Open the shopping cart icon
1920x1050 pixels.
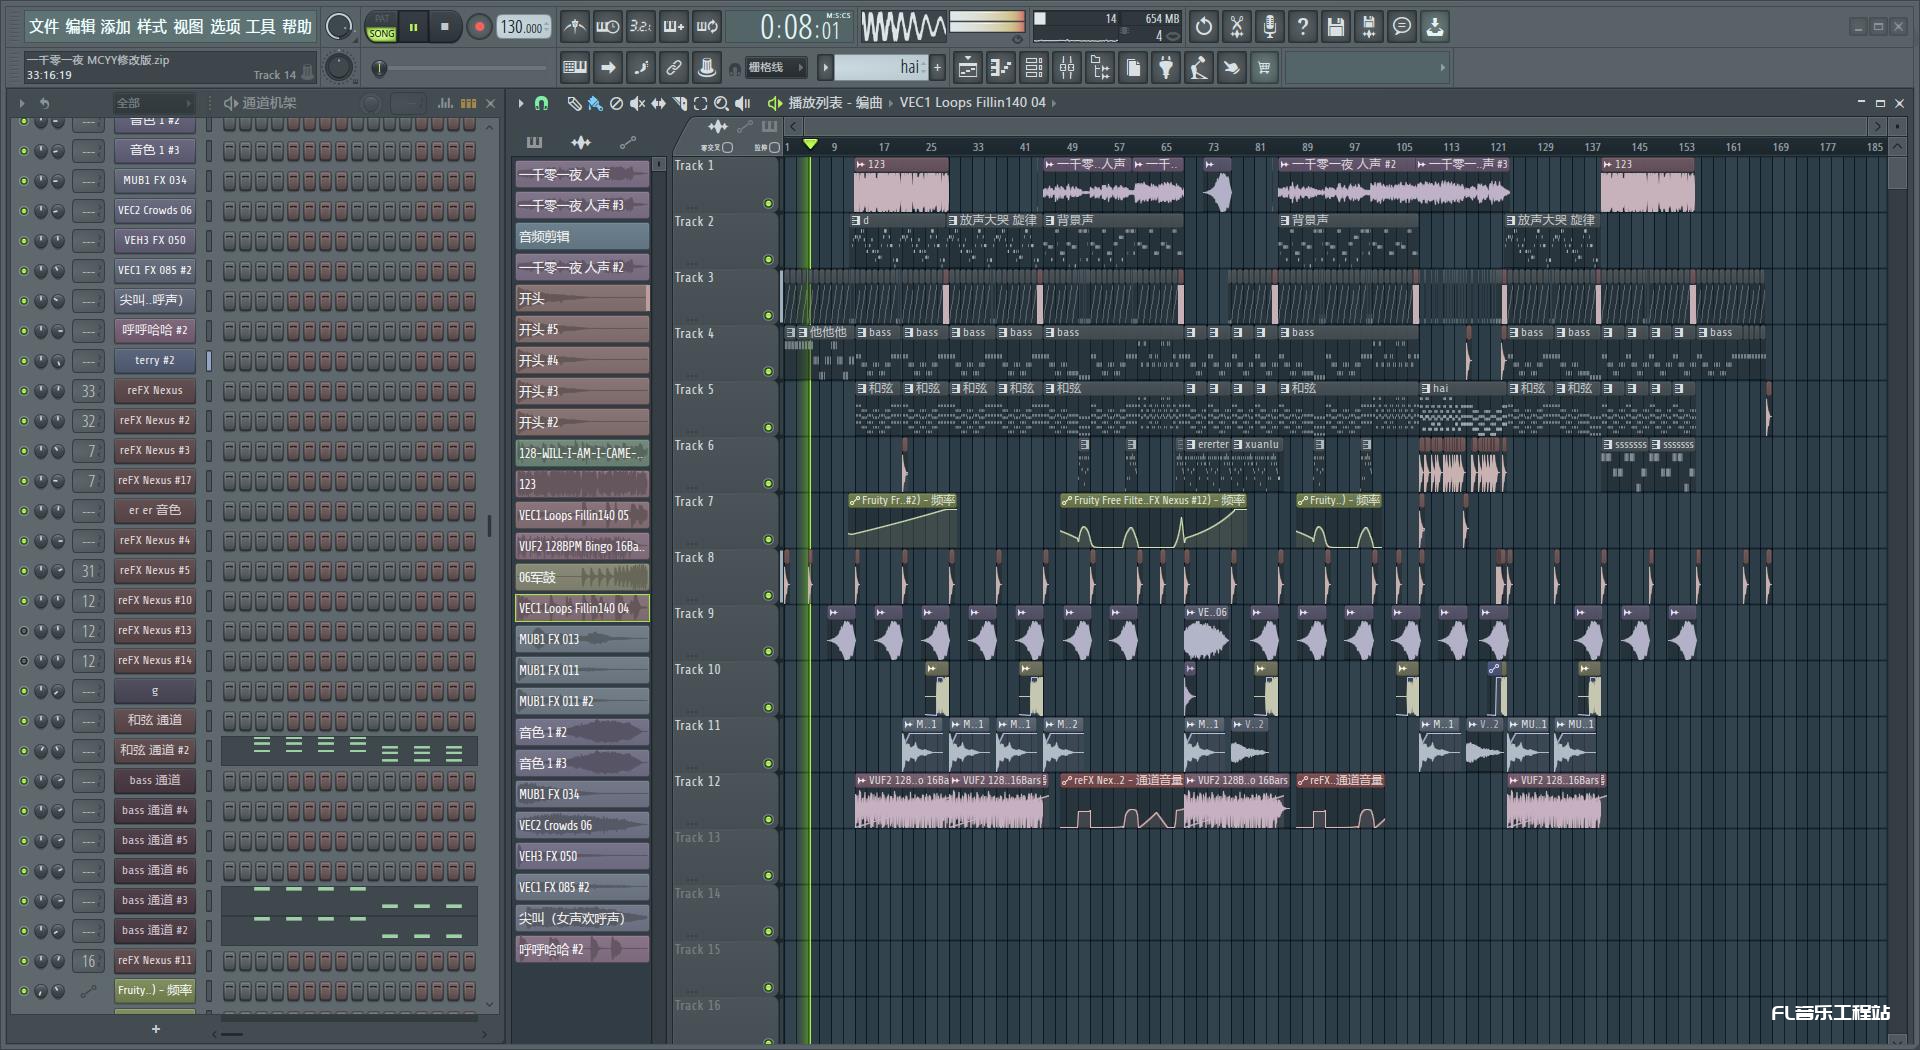[1265, 68]
